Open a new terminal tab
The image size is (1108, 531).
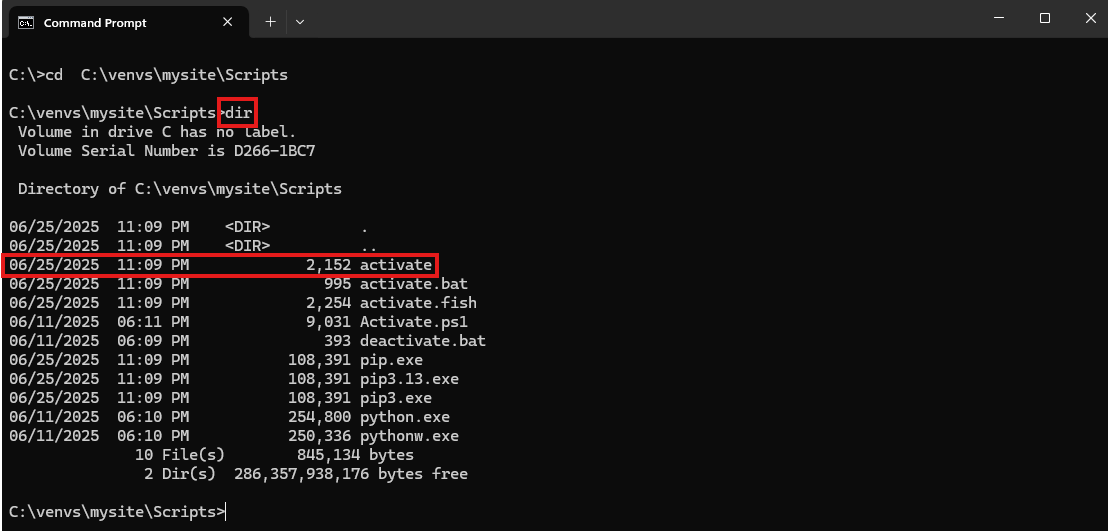point(270,22)
